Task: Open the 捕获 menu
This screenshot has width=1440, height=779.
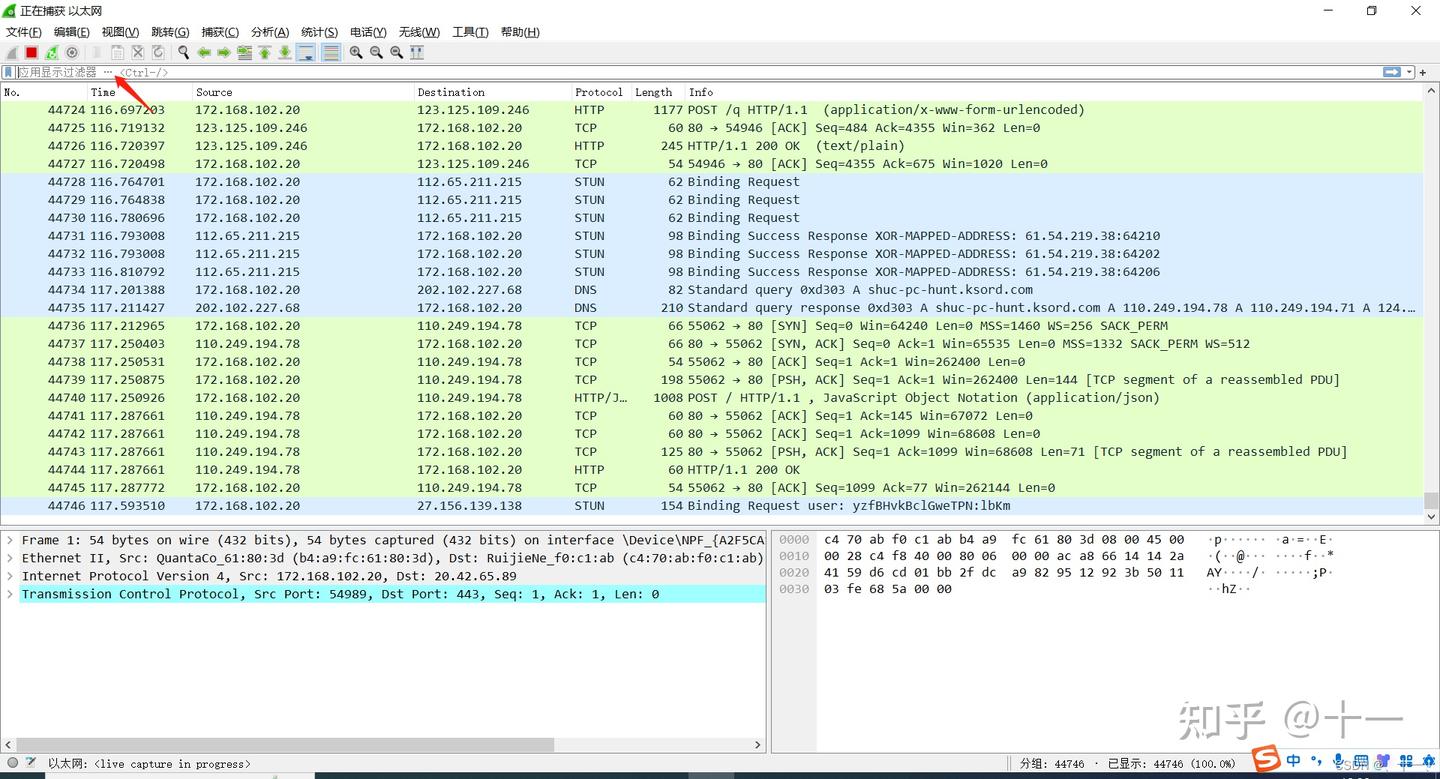Action: click(219, 31)
